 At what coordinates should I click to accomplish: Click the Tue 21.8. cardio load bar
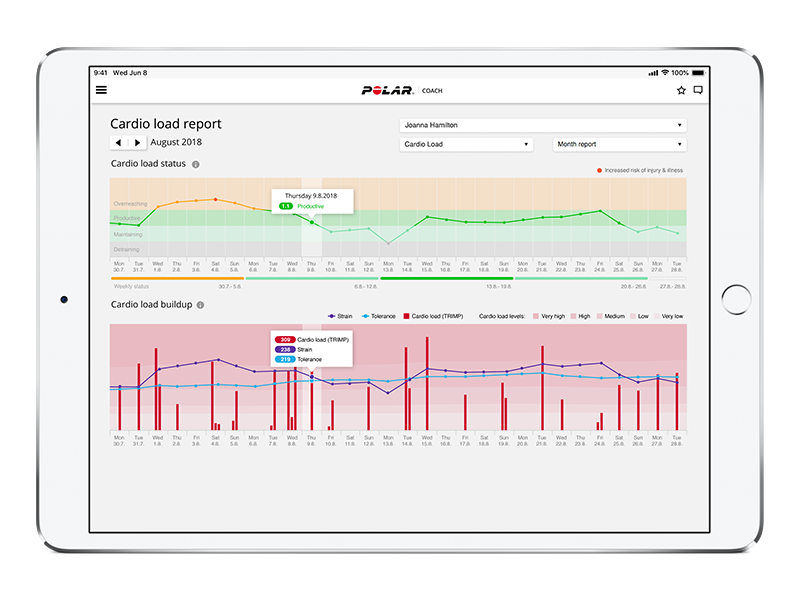pyautogui.click(x=542, y=388)
